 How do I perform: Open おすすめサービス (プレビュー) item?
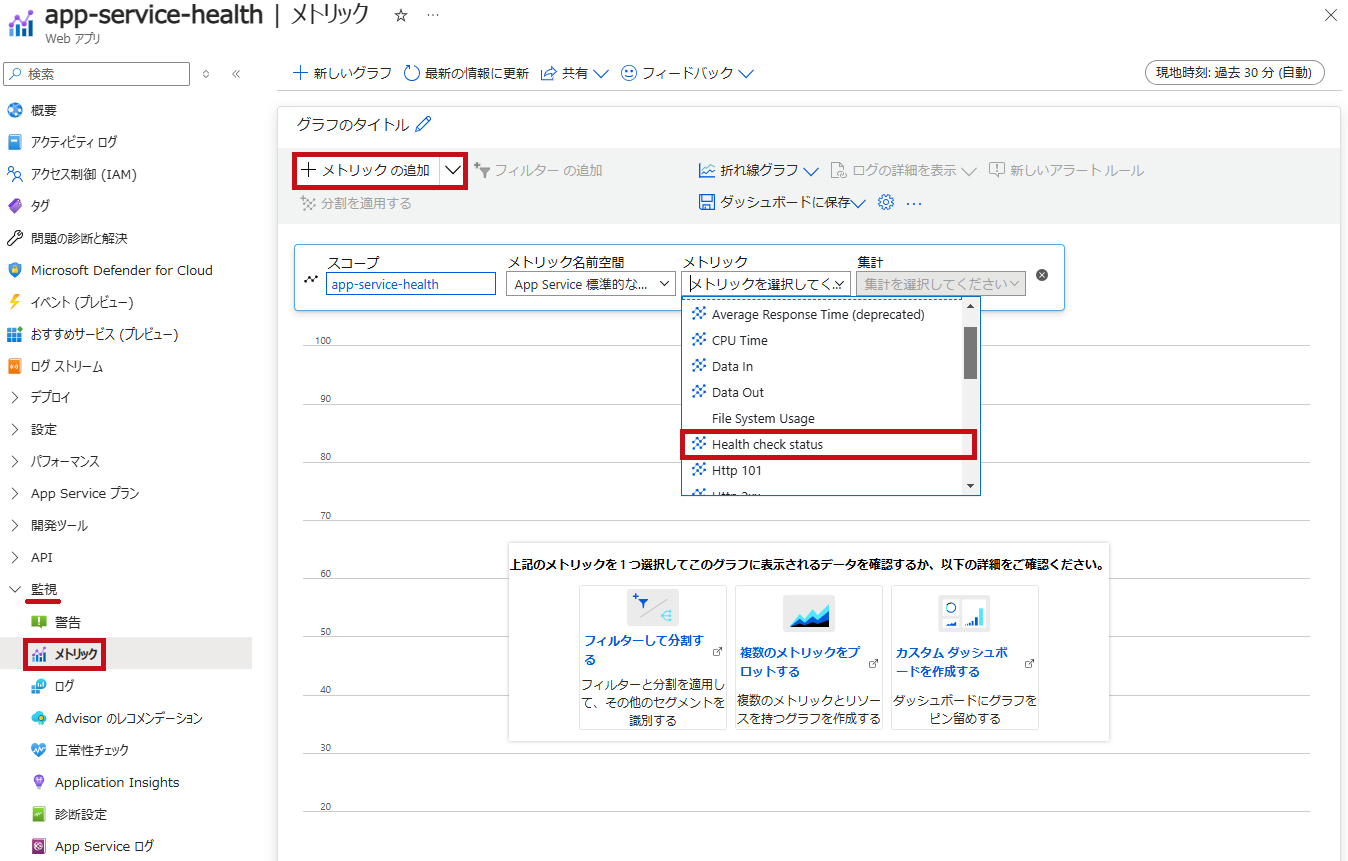104,334
